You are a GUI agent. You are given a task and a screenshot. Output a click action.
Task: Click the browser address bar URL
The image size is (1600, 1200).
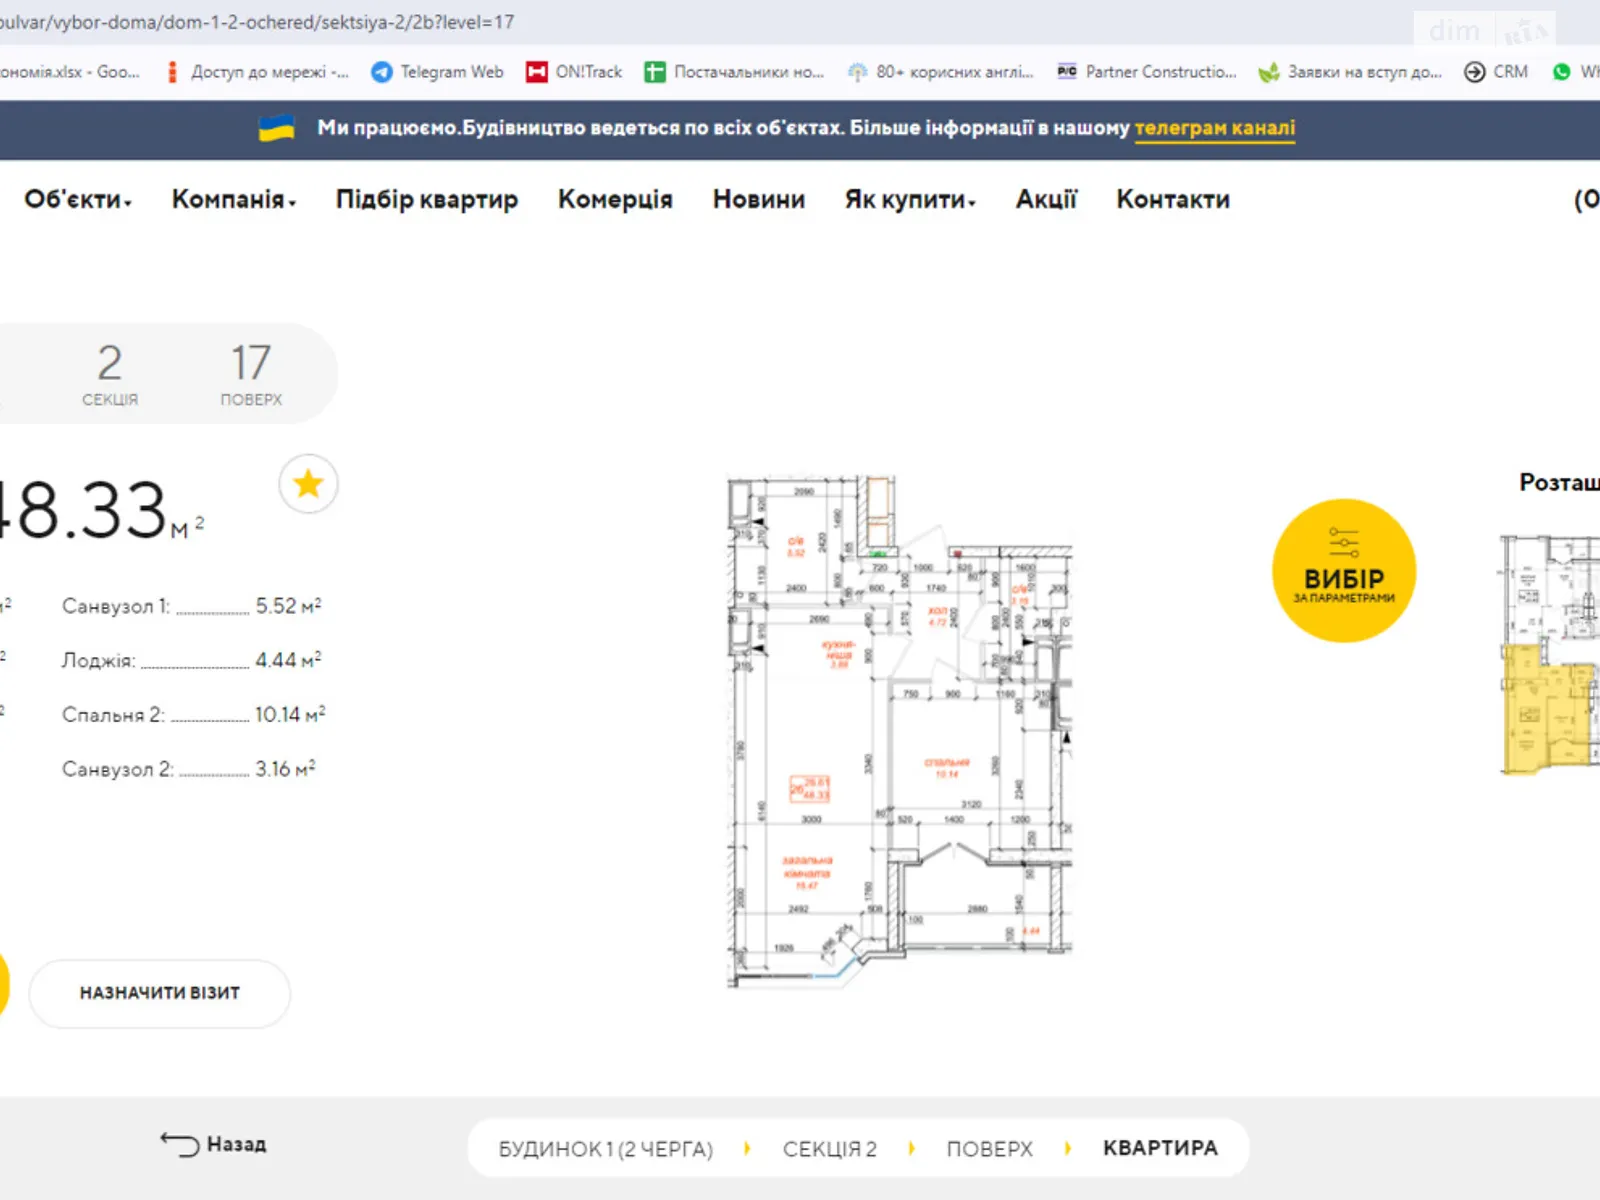click(257, 22)
